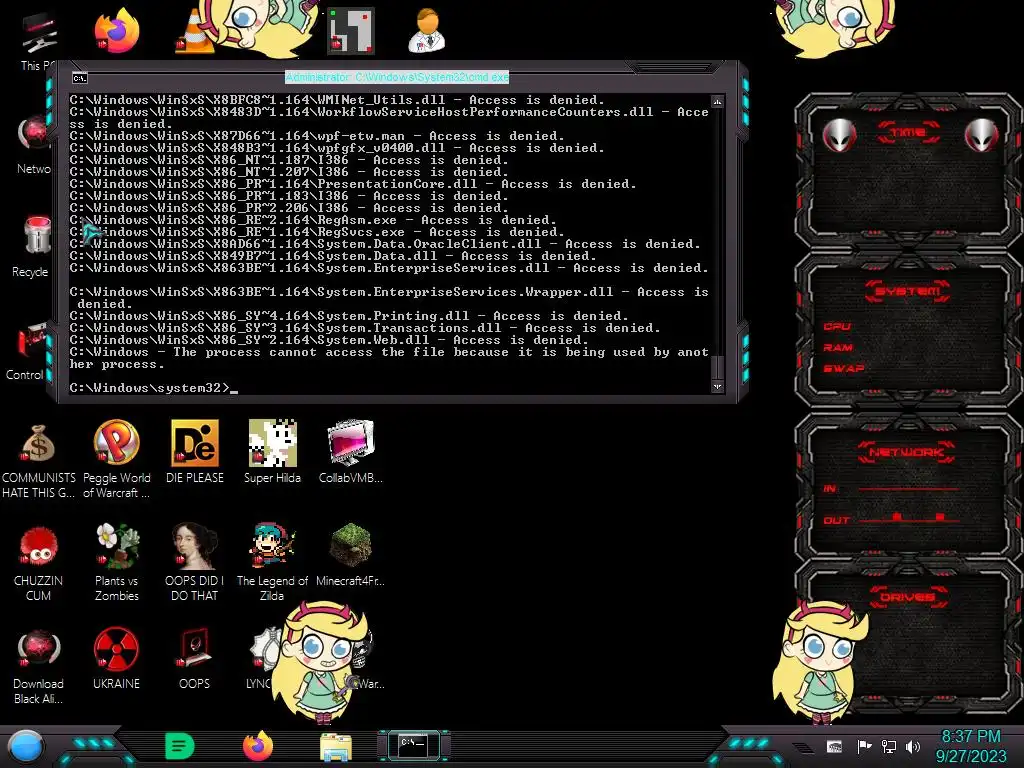Open the VLC traffic cone shortcut

(195, 31)
